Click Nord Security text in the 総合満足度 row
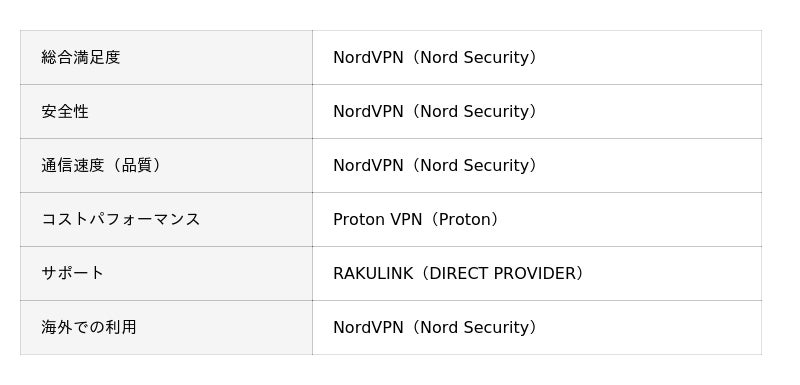 475,58
